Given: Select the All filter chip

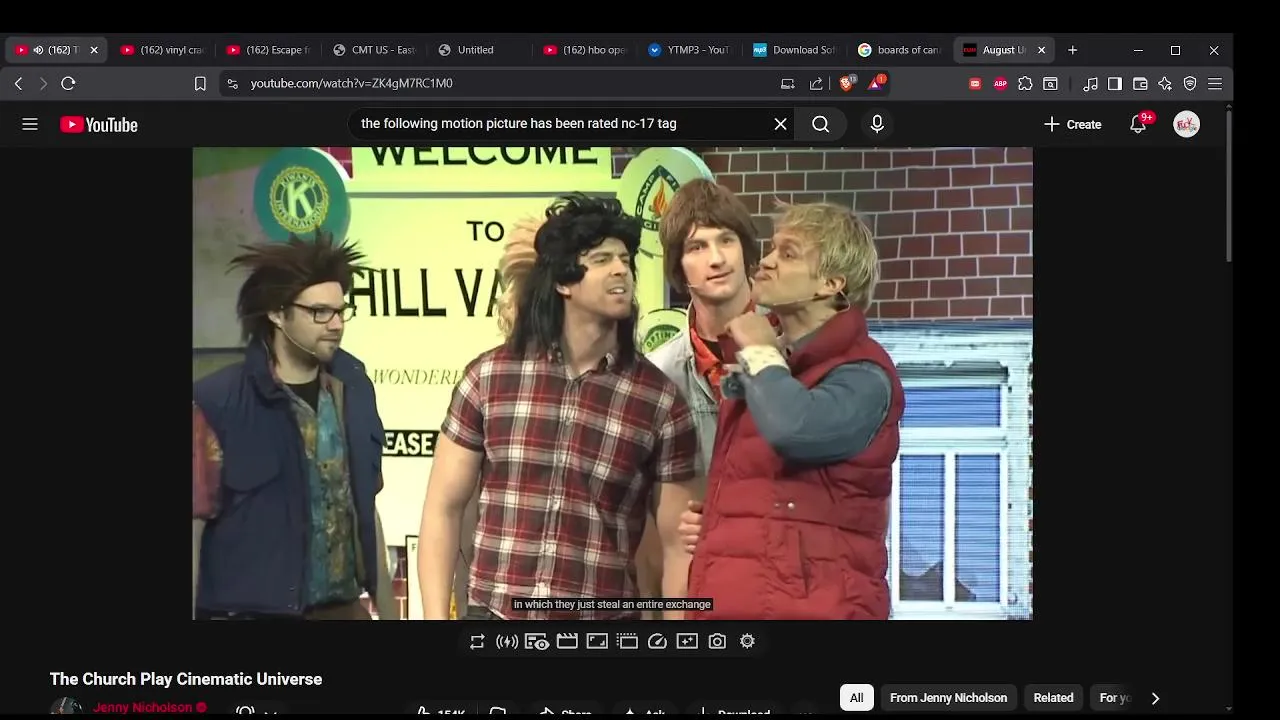Looking at the screenshot, I should (856, 698).
